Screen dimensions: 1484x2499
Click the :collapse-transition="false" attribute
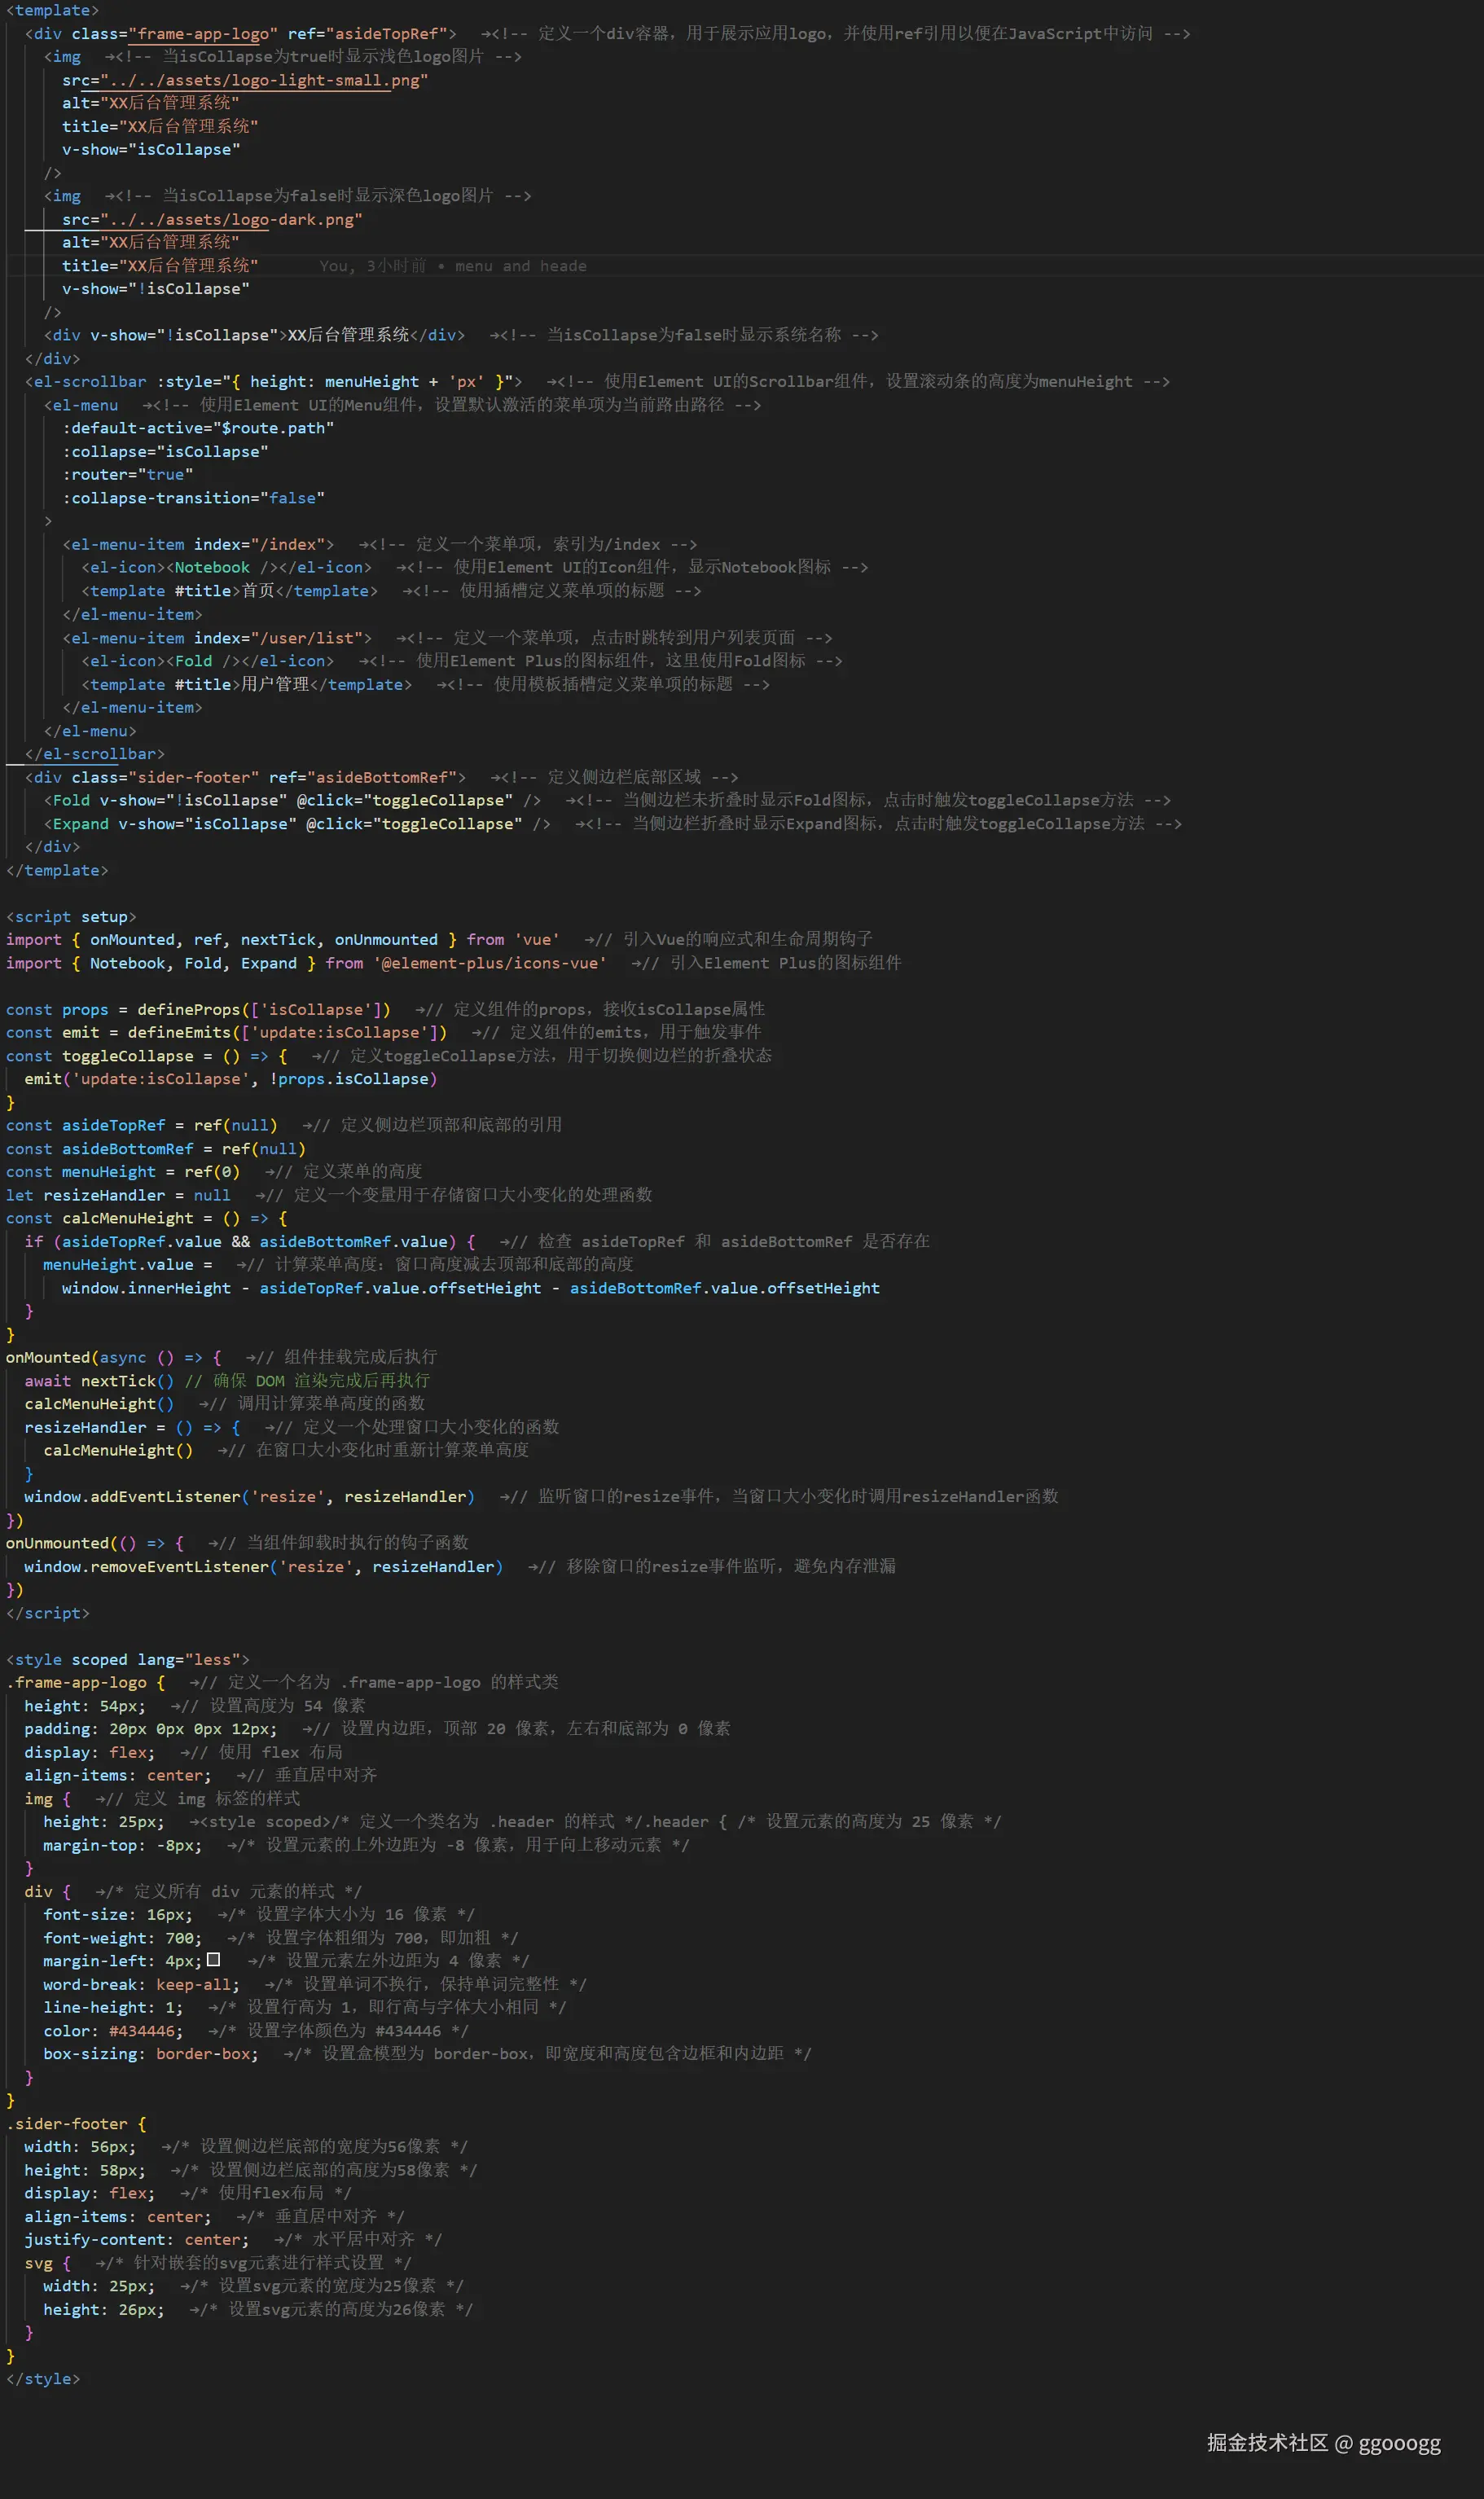[193, 498]
